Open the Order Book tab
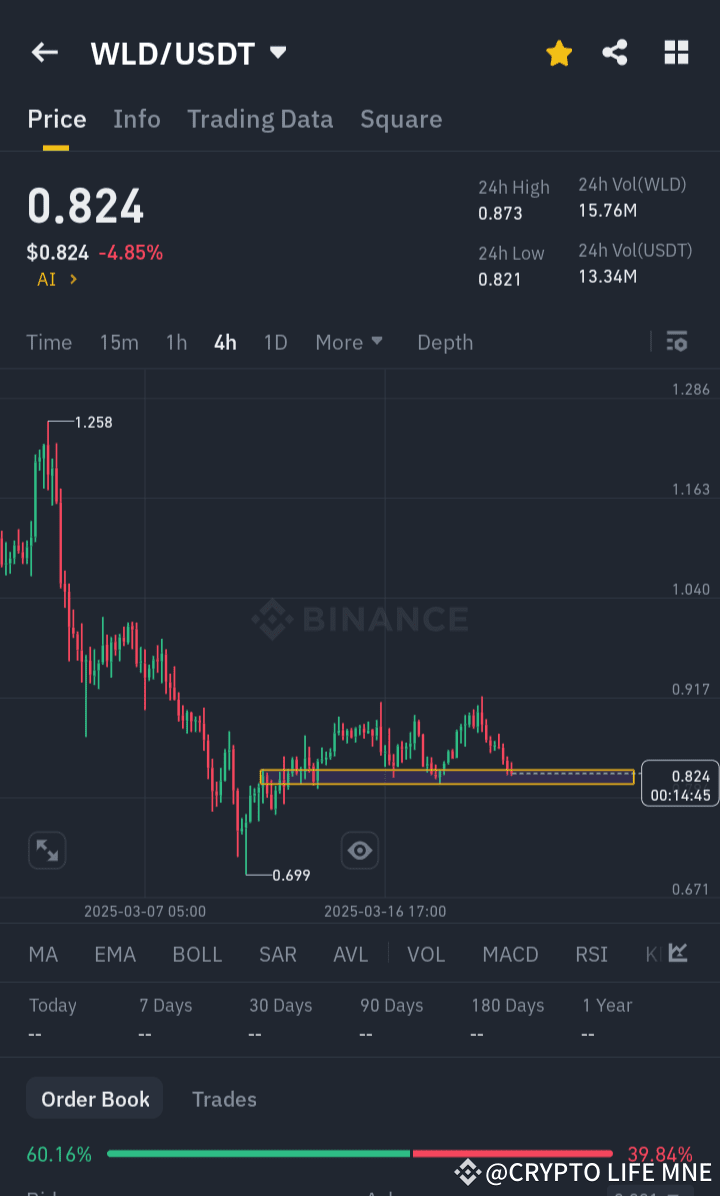The height and width of the screenshot is (1196, 720). click(94, 1098)
